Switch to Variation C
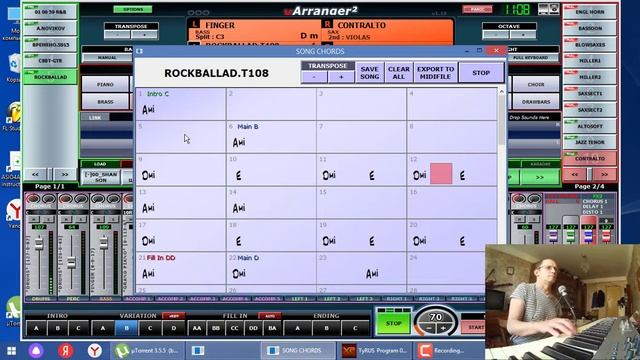640x360 pixels. pos(150,328)
